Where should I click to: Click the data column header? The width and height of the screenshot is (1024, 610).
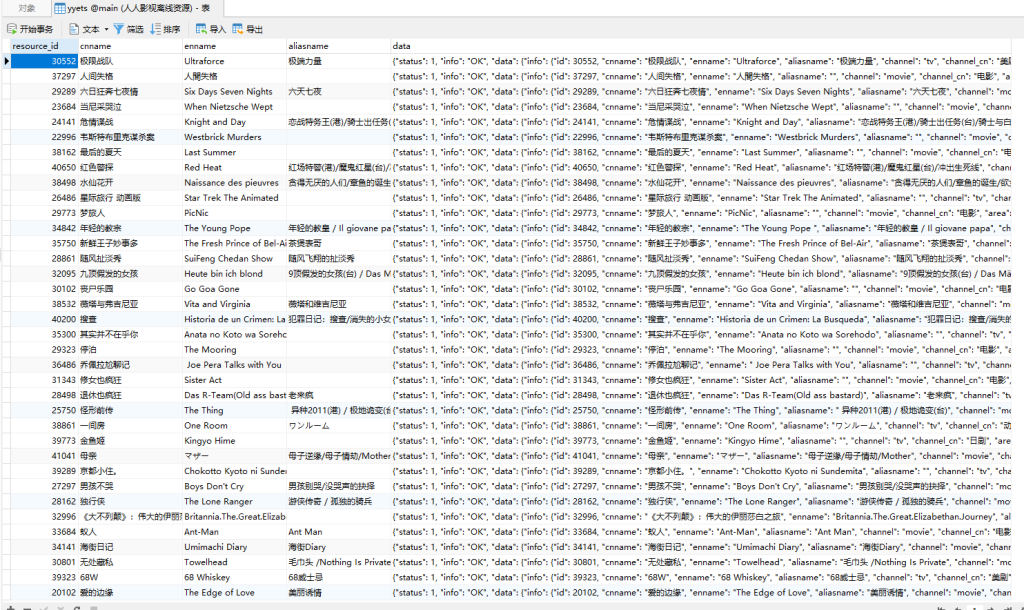(702, 46)
